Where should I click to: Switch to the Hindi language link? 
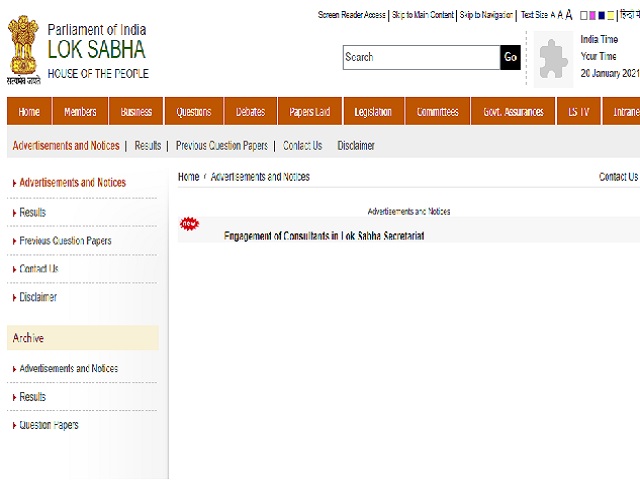click(629, 15)
